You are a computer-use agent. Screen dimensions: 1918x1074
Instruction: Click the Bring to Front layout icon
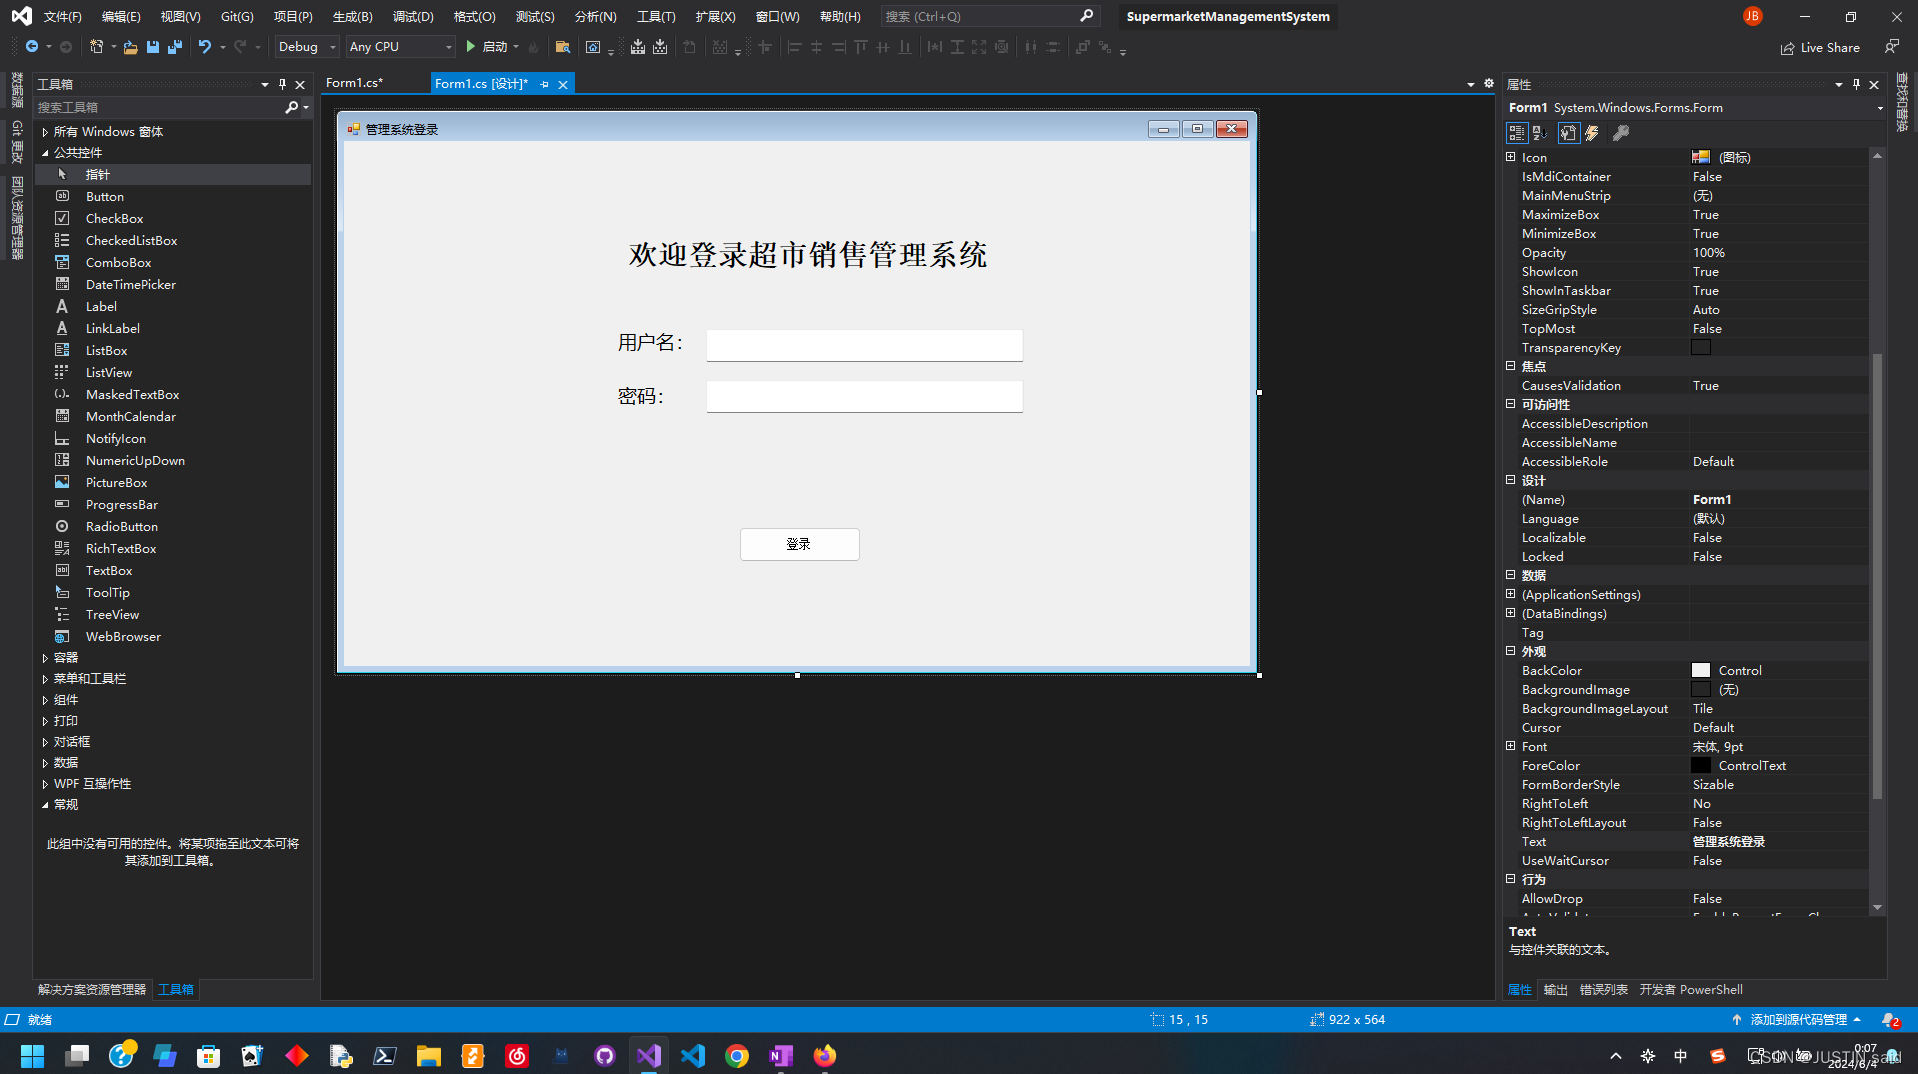pos(1082,47)
